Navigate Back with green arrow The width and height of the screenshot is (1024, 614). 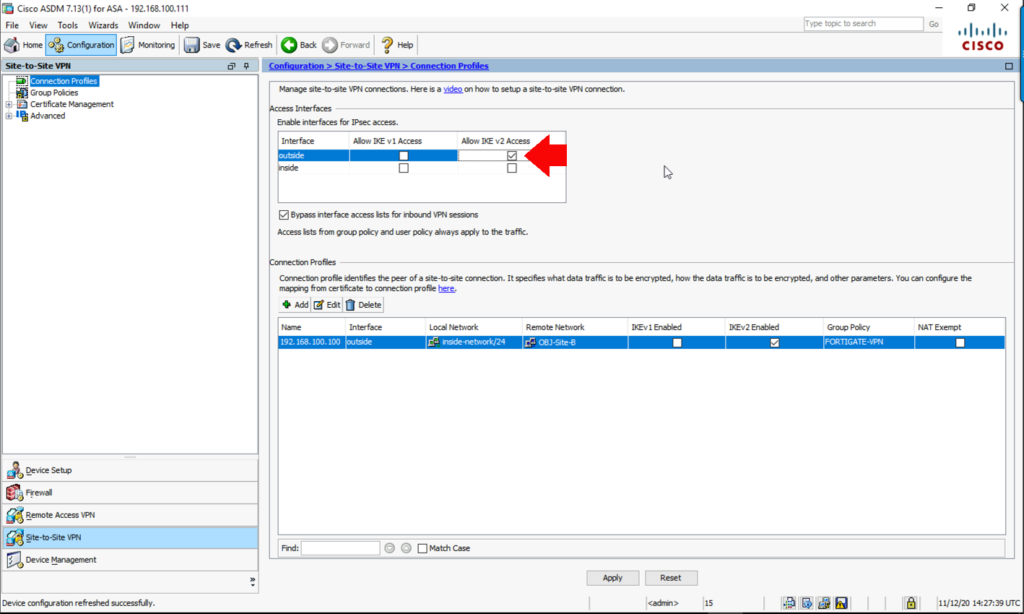[299, 45]
